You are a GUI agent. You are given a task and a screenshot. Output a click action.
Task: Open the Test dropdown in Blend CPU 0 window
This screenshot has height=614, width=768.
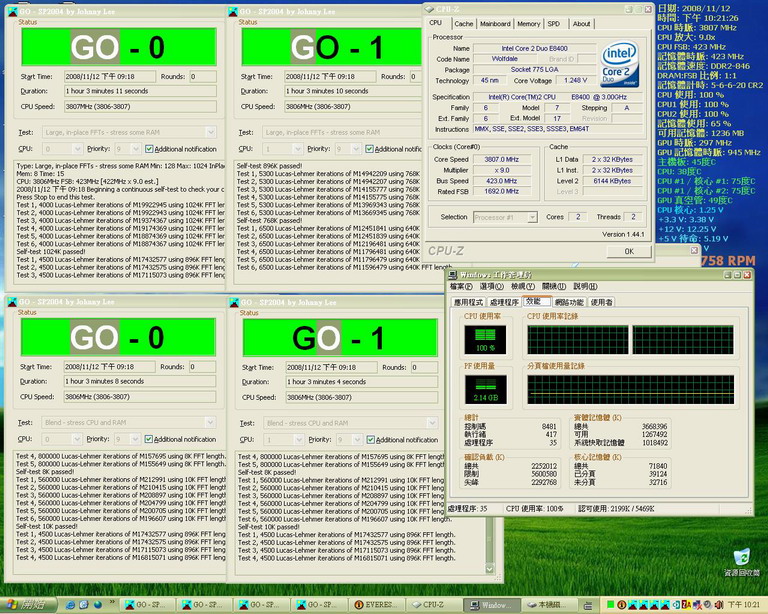(210, 423)
